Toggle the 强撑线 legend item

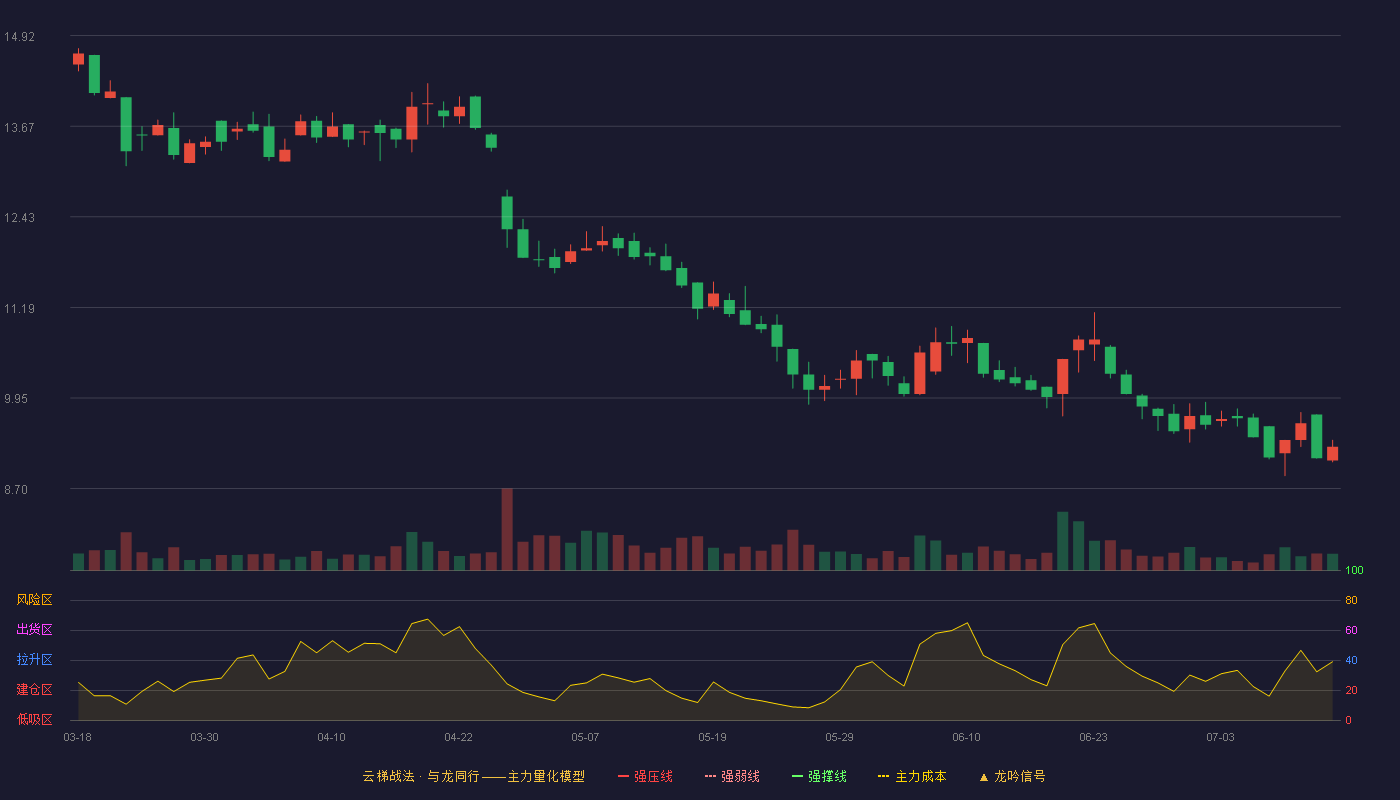point(819,776)
